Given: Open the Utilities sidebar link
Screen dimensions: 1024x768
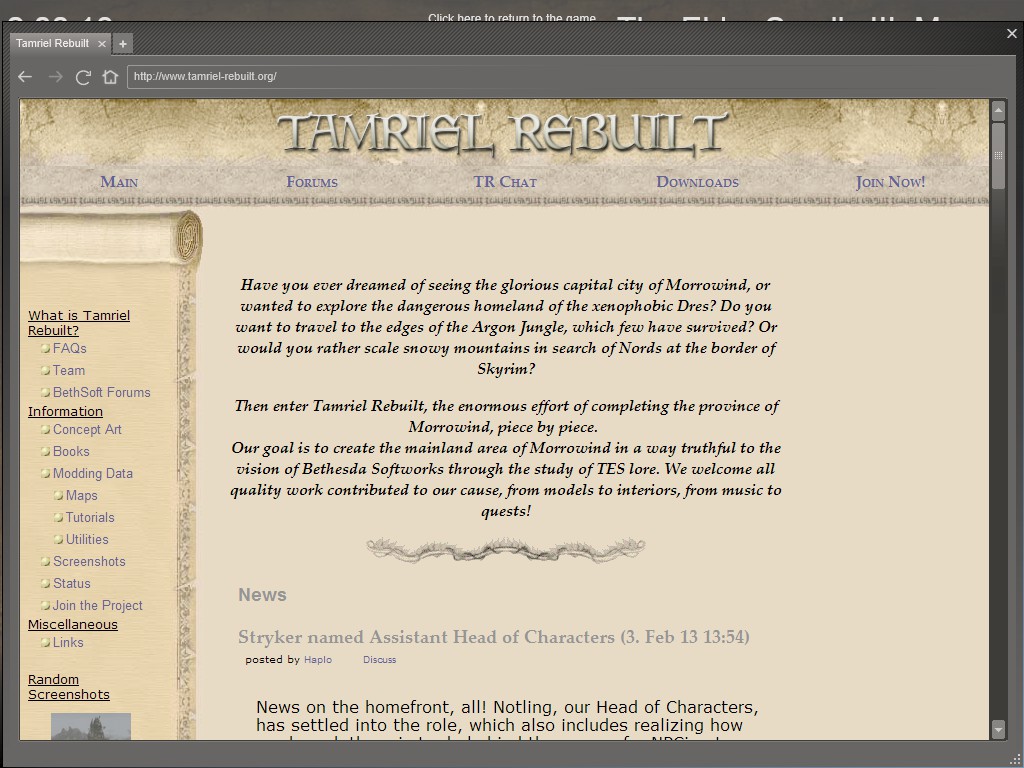Looking at the screenshot, I should 87,539.
